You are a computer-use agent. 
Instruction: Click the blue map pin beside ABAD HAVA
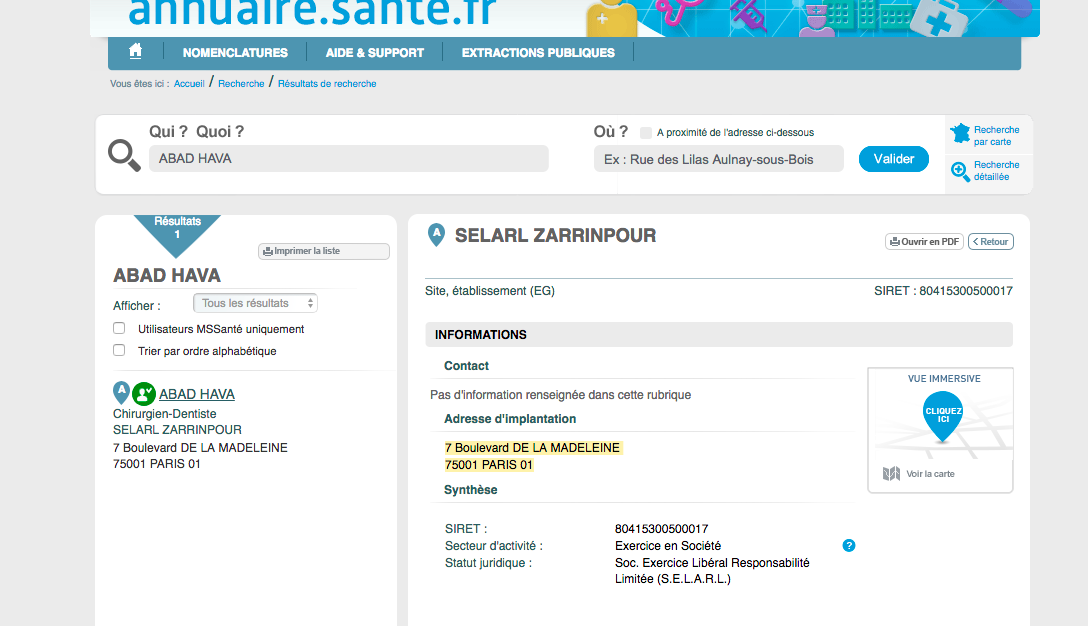click(x=121, y=392)
